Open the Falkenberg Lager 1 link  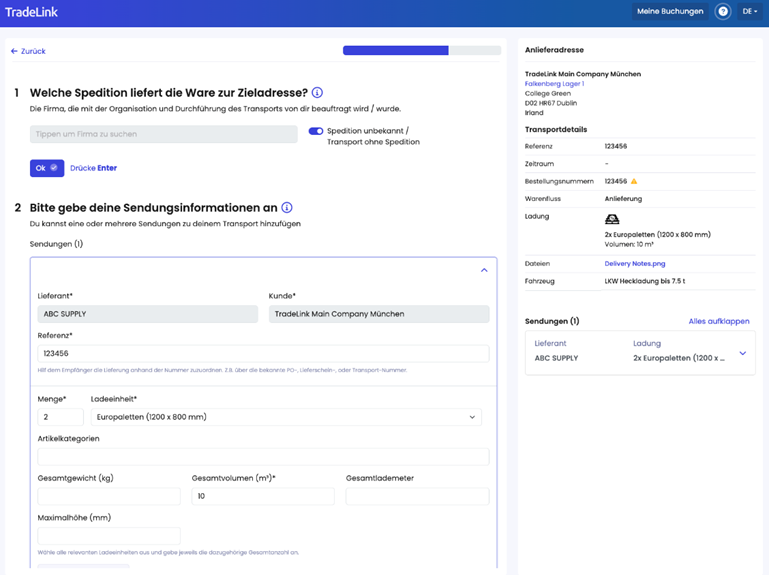tap(554, 84)
